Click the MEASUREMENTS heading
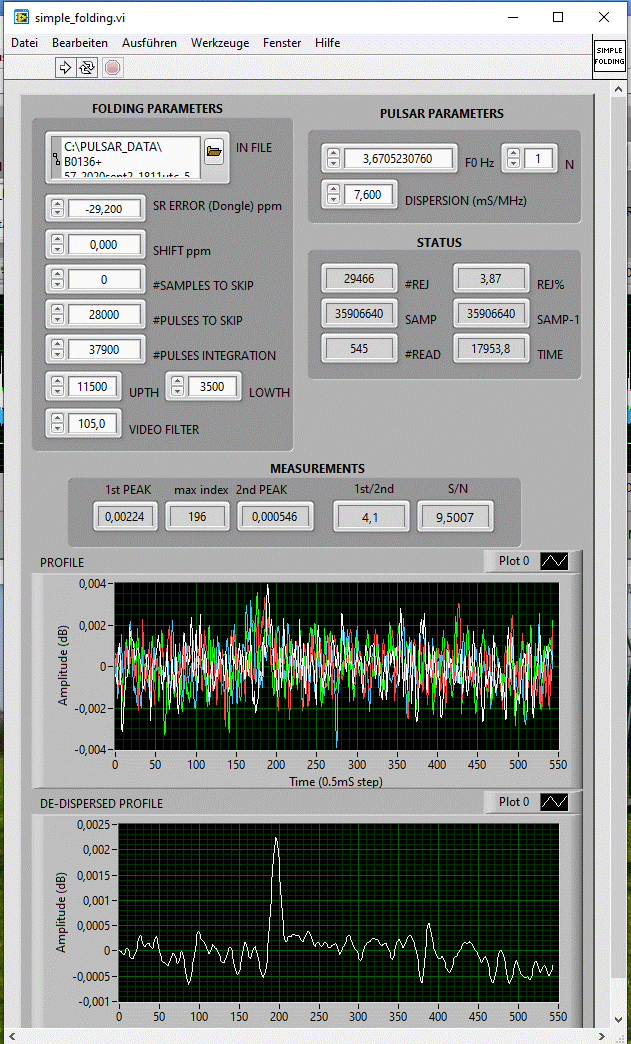 click(317, 469)
